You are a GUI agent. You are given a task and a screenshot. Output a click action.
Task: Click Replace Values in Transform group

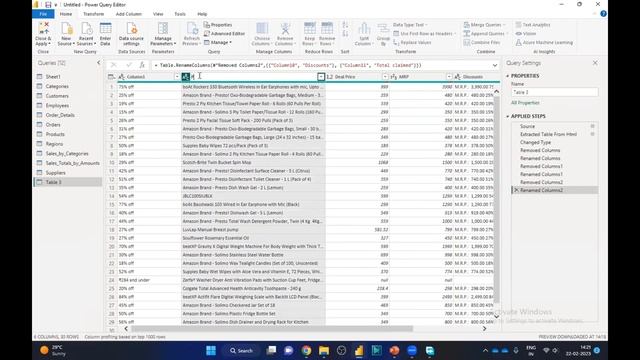pos(412,42)
